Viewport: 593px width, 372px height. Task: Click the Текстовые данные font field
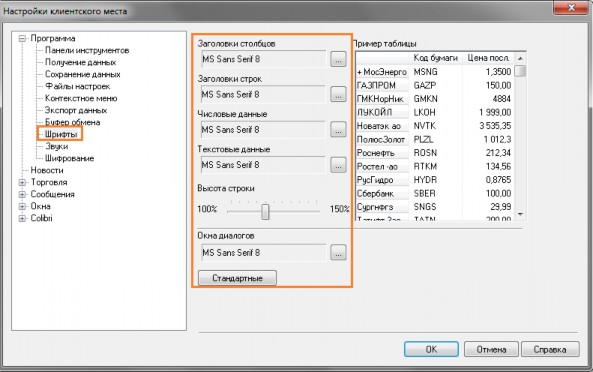(263, 165)
